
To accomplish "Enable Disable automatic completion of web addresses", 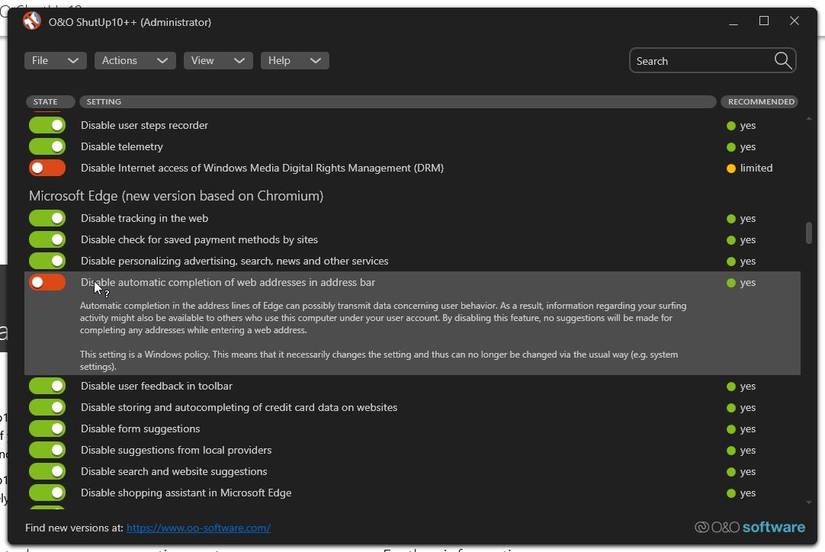I will [47, 282].
